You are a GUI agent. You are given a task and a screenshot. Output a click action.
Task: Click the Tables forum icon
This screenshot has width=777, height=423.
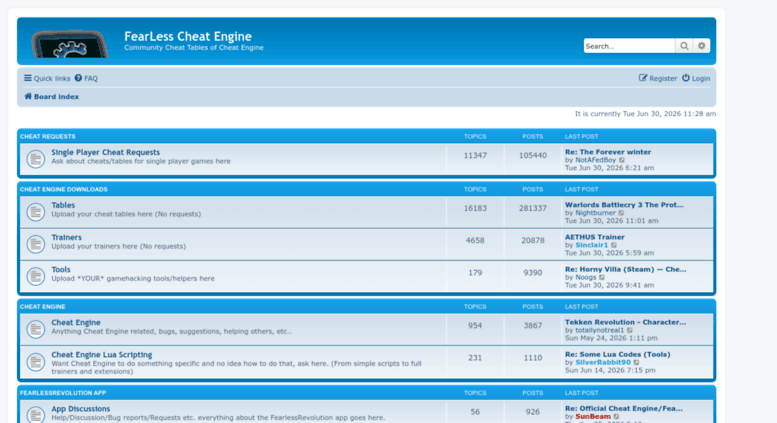point(36,212)
